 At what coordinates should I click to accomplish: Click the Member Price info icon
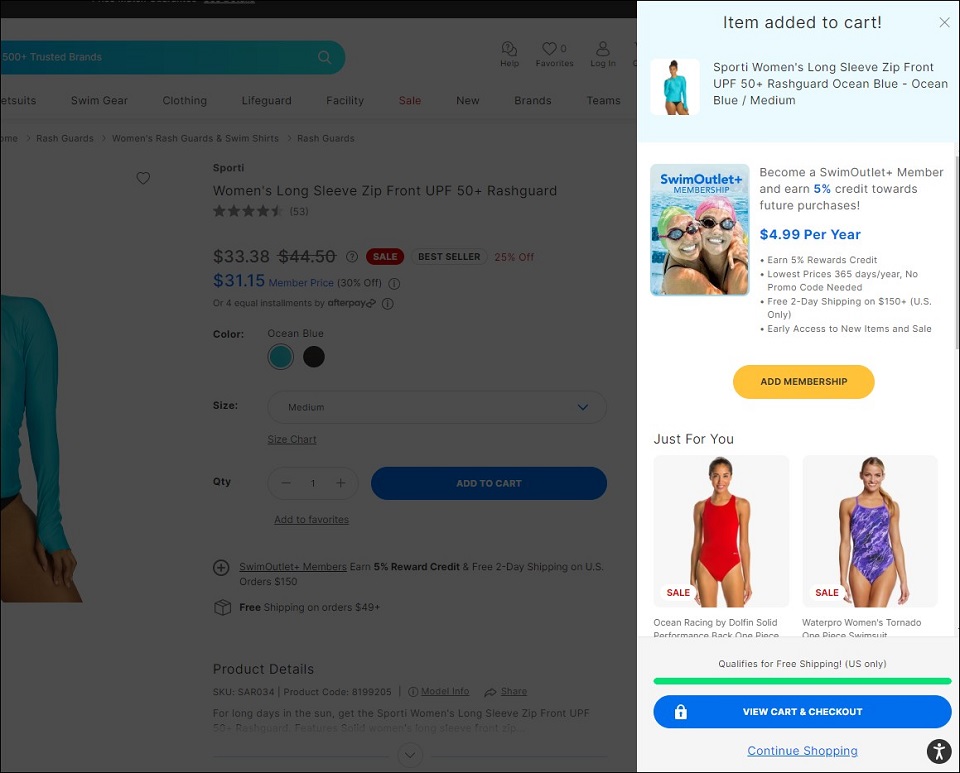(x=394, y=283)
